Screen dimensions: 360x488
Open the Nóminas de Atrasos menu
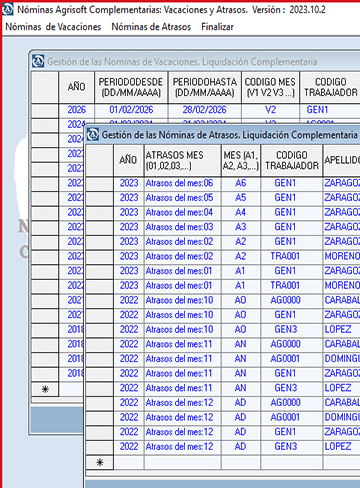[151, 27]
